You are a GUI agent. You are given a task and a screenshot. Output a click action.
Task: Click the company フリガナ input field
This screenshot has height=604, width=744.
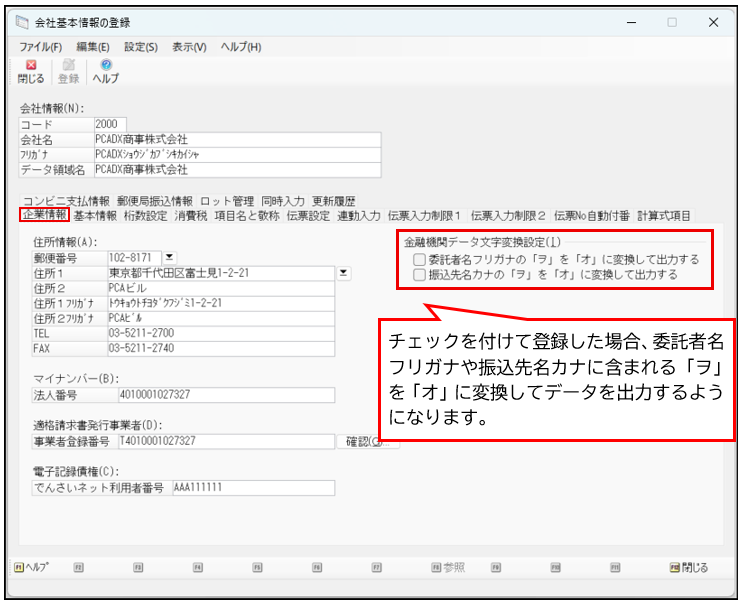[x=237, y=155]
